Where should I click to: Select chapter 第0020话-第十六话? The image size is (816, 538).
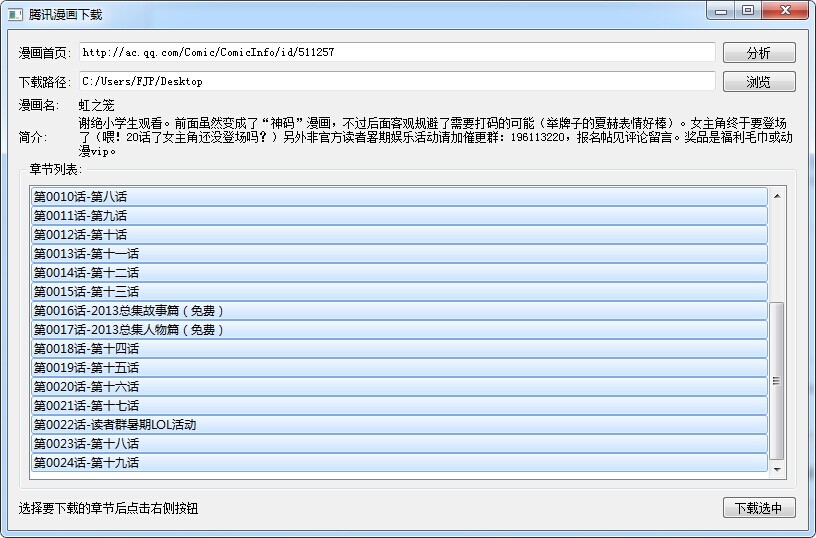[x=399, y=387]
